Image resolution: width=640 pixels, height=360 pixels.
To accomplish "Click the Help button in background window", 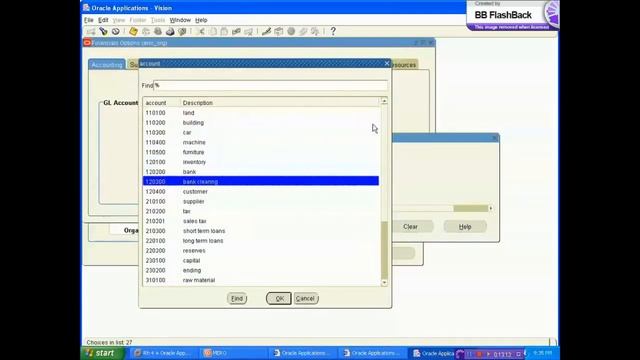I will coord(465,227).
